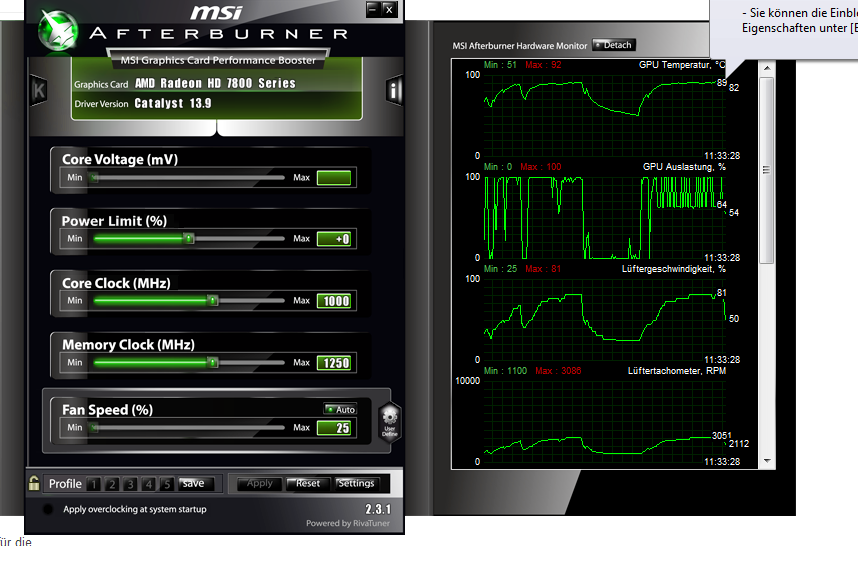Toggle Auto fan speed mode

340,409
